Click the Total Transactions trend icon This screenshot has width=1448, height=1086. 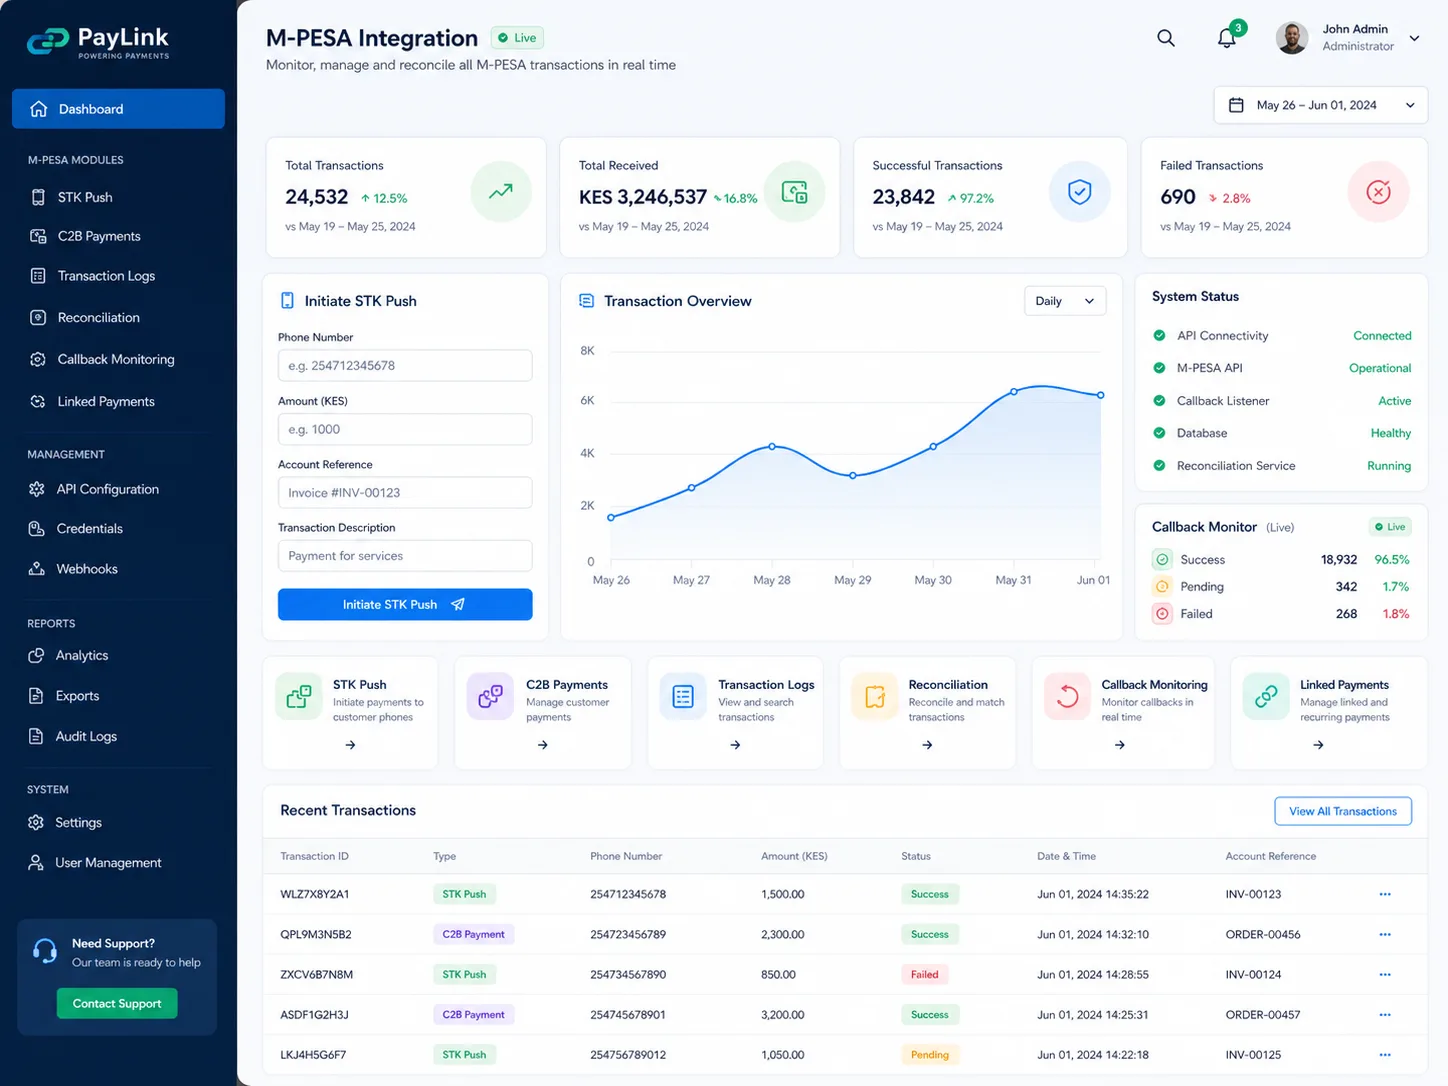coord(501,191)
